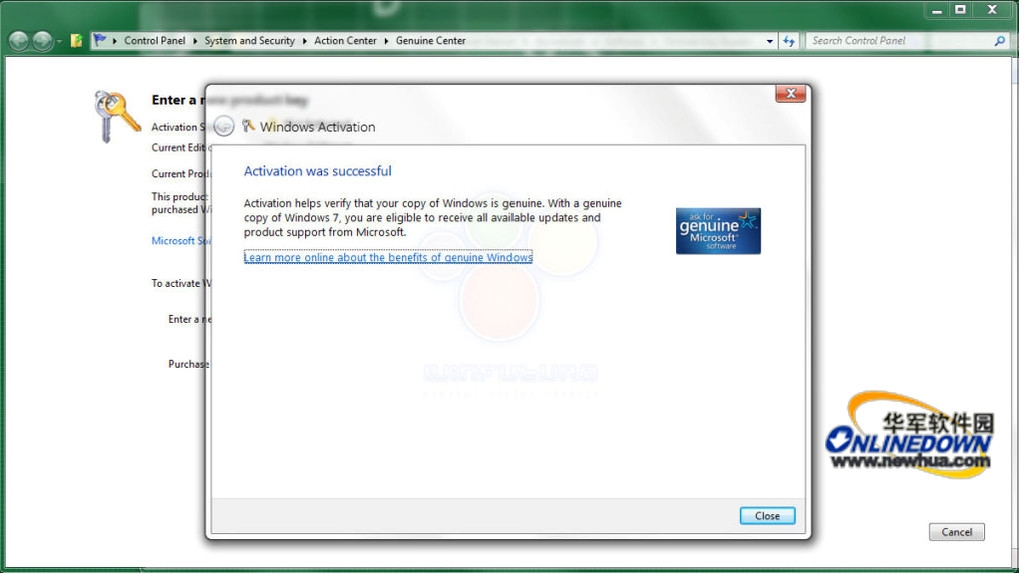The height and width of the screenshot is (574, 1024).
Task: Click the Control Panel flag icon in the address bar
Action: pos(100,40)
